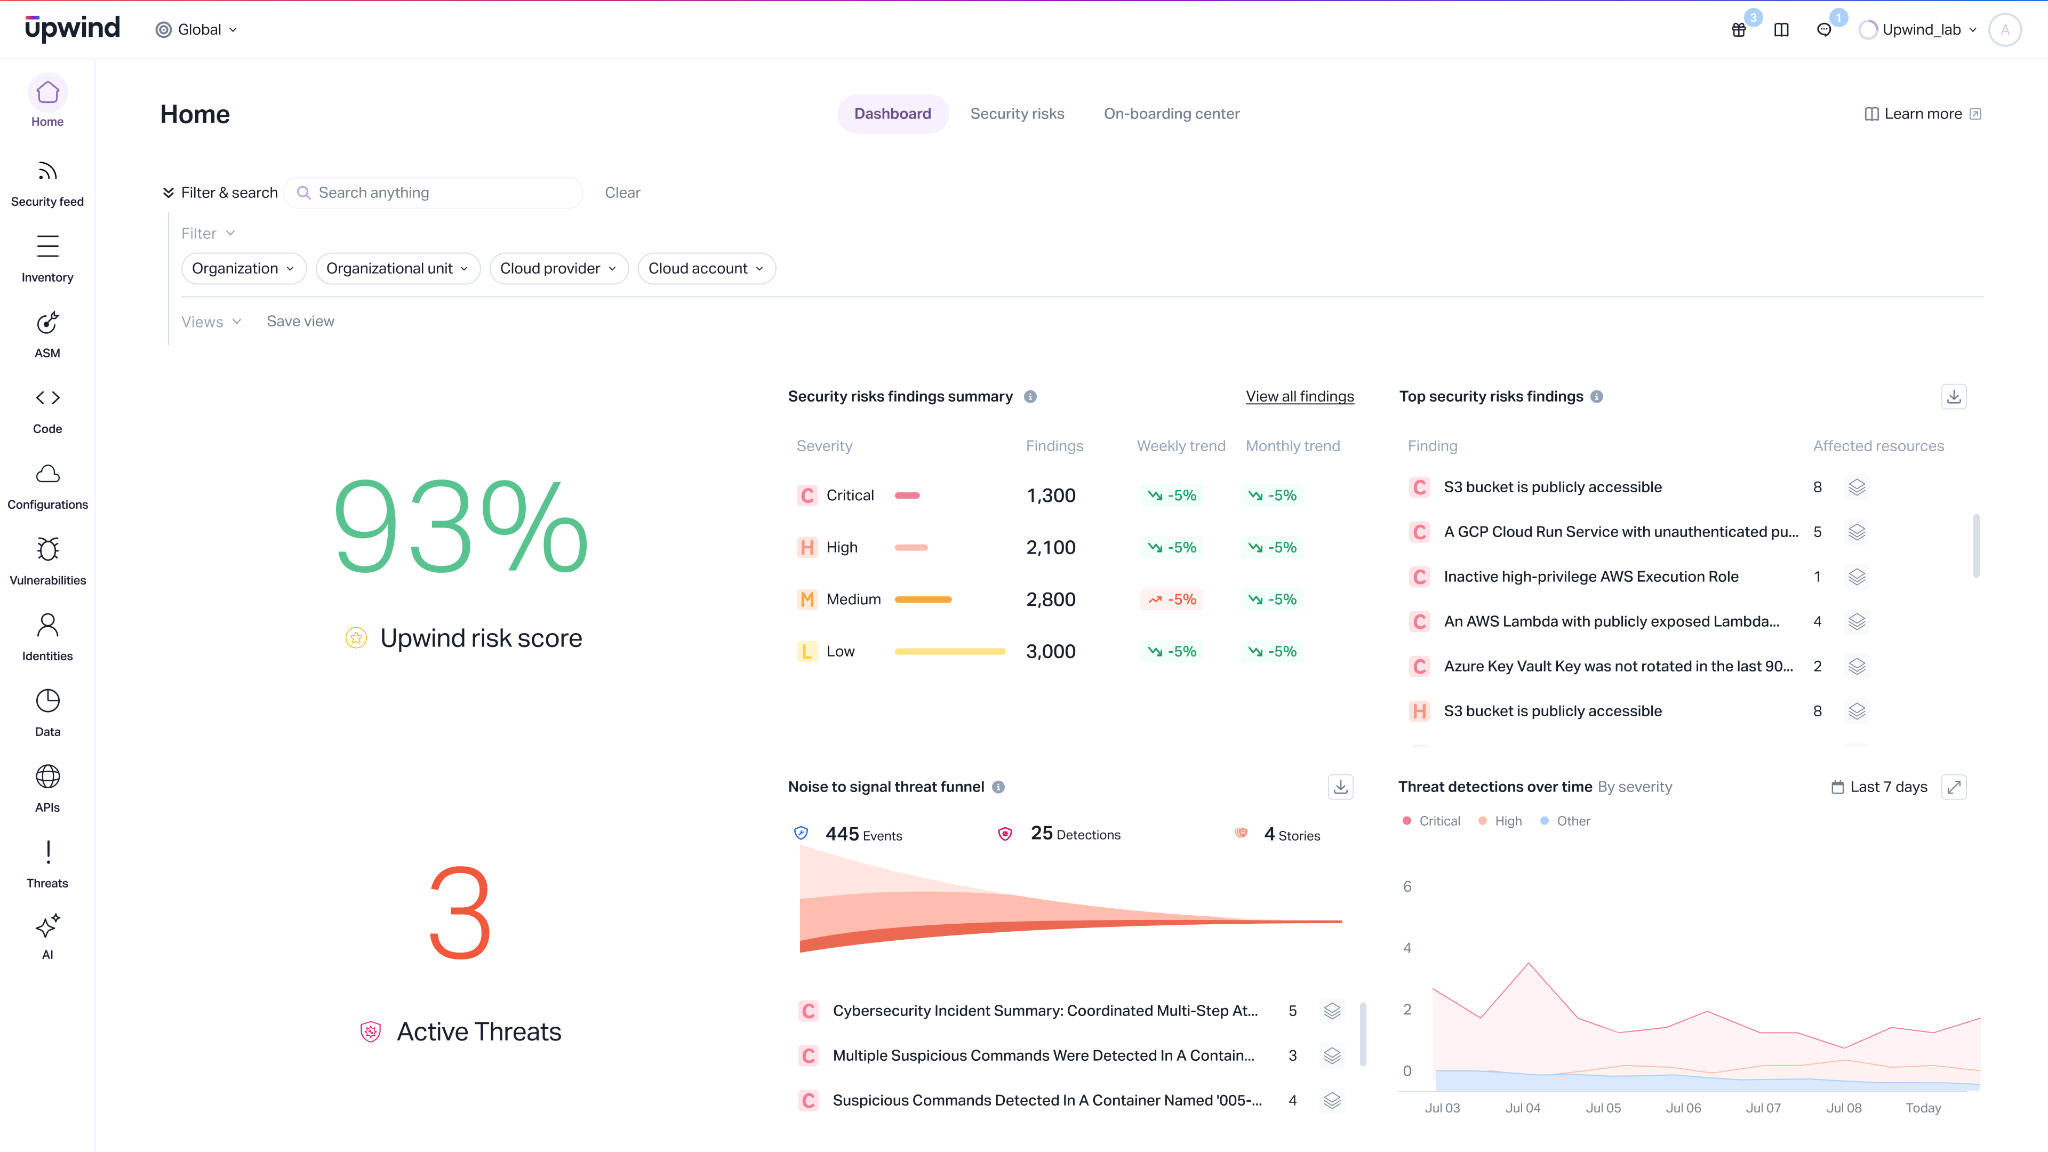Click the gift notifications icon

coord(1739,30)
